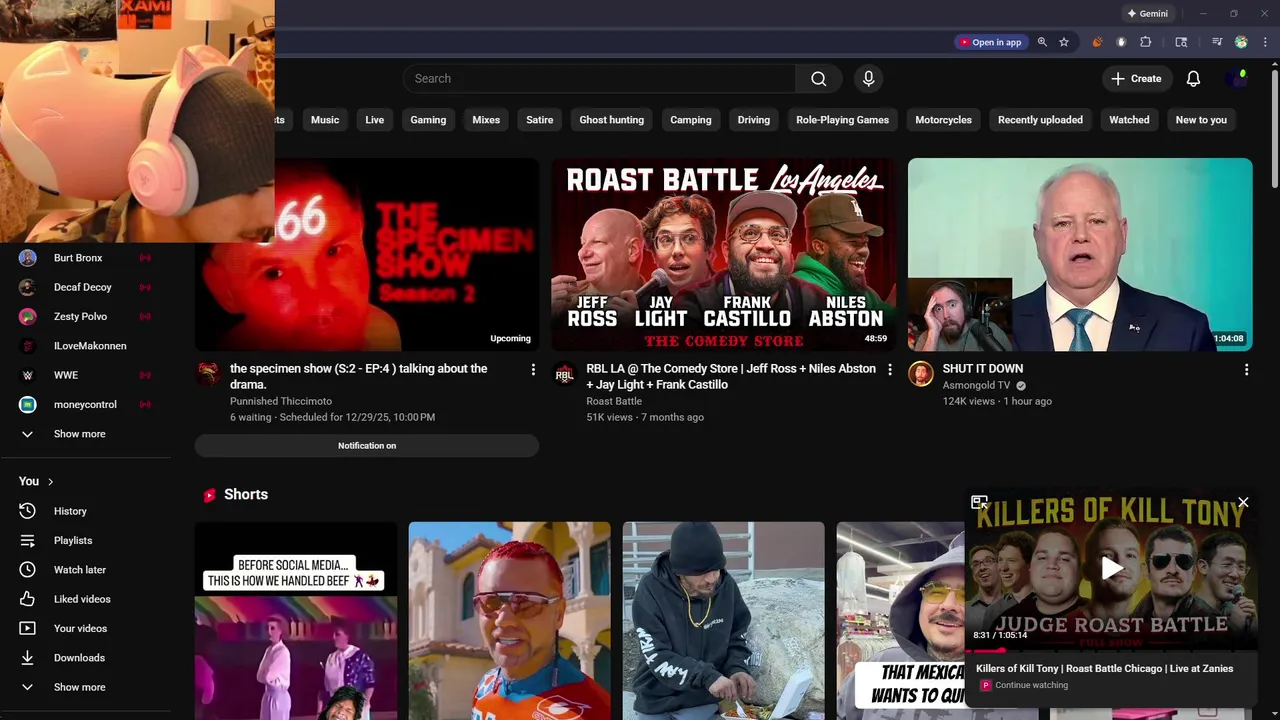Open Punished Thiccimoto channel avatar
This screenshot has width=1280, height=720.
click(x=208, y=375)
